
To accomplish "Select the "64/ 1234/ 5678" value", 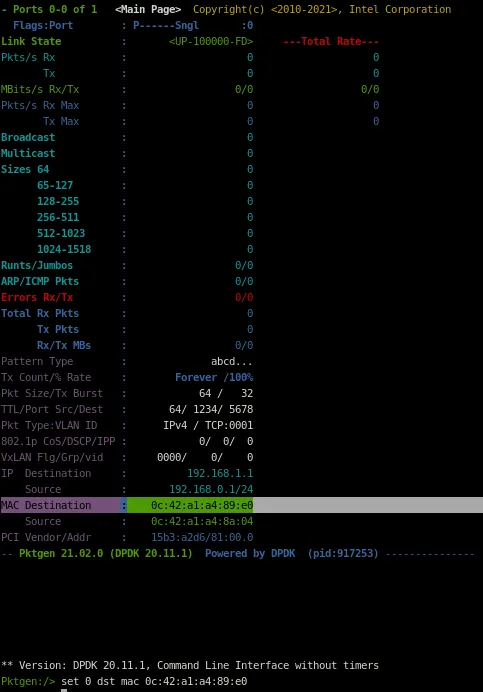I will coord(211,409).
